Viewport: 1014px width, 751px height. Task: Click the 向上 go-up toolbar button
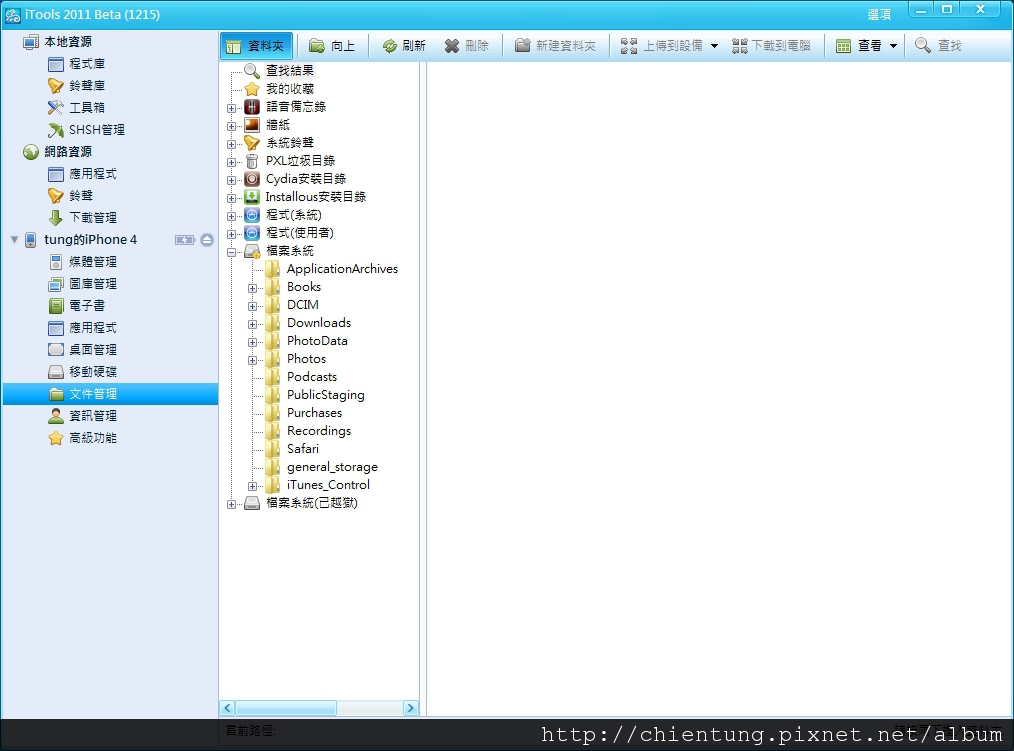tap(332, 45)
